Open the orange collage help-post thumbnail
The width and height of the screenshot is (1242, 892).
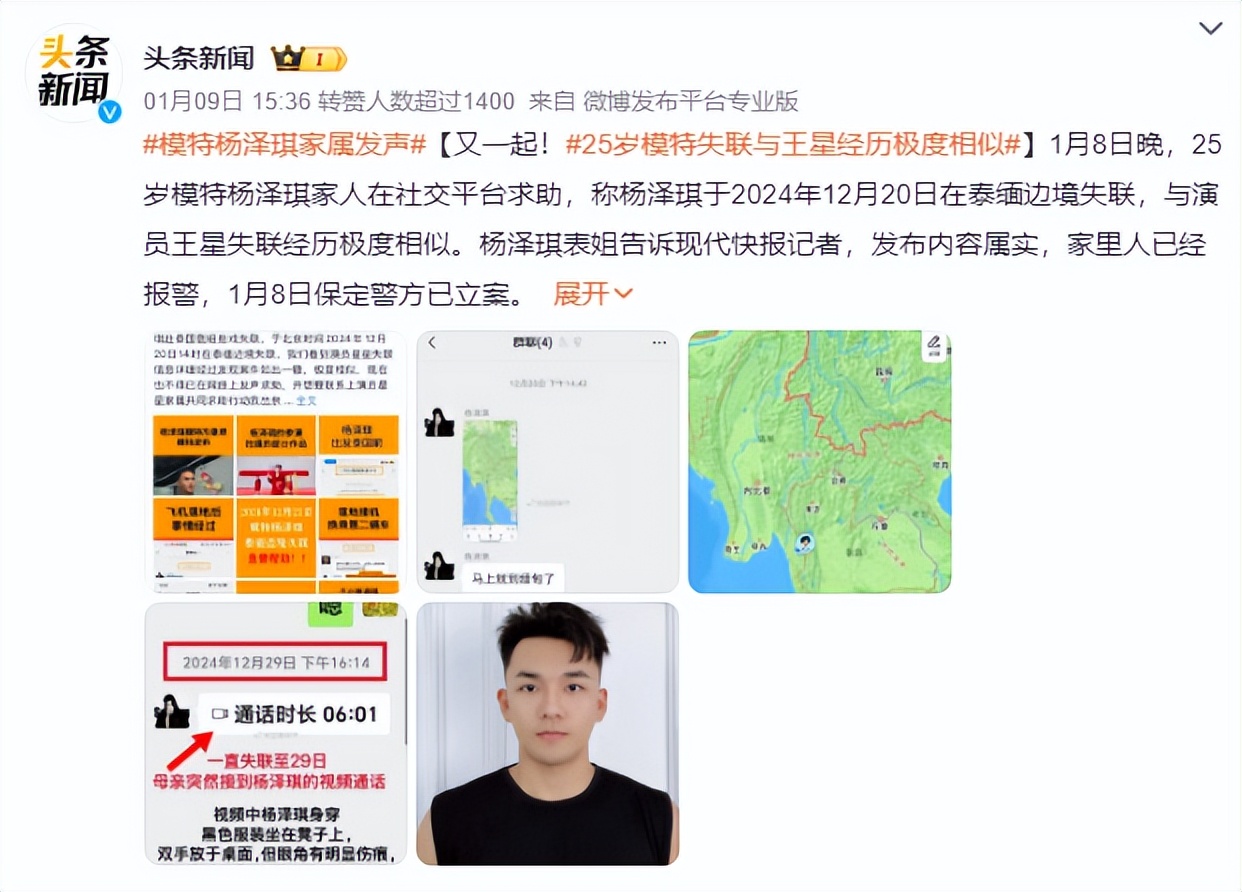pyautogui.click(x=276, y=462)
